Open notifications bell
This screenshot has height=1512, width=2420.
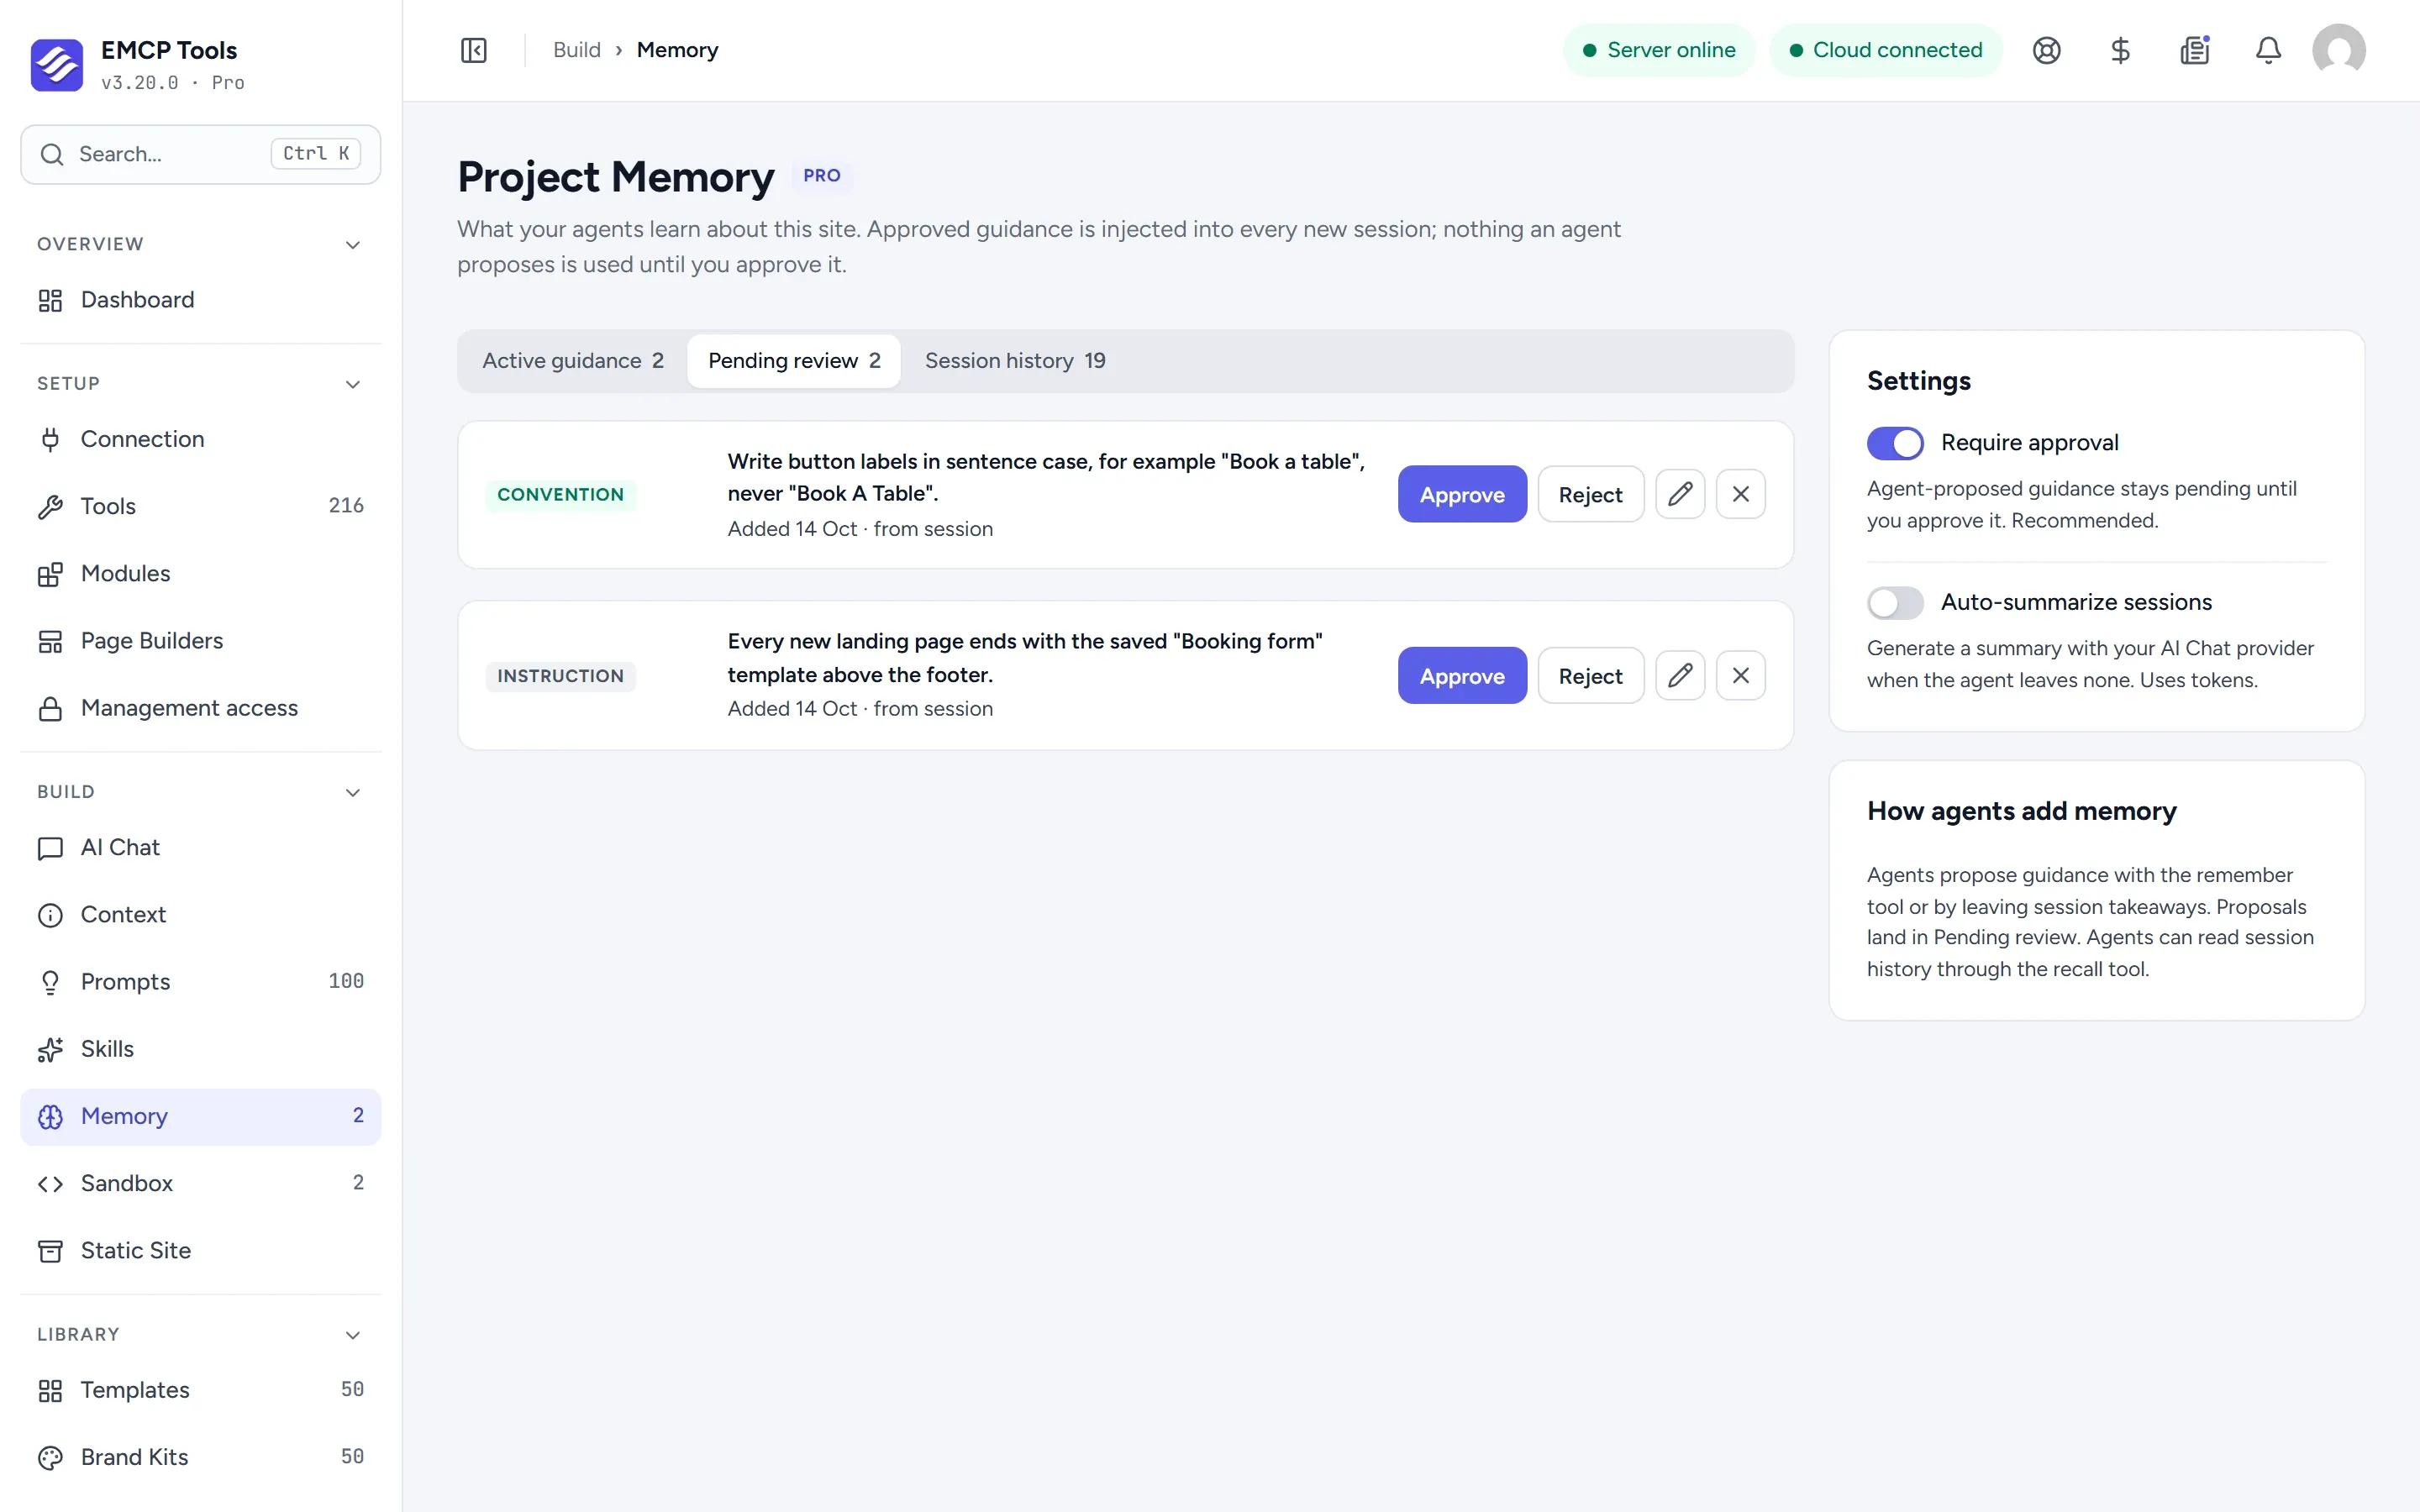pyautogui.click(x=2268, y=50)
